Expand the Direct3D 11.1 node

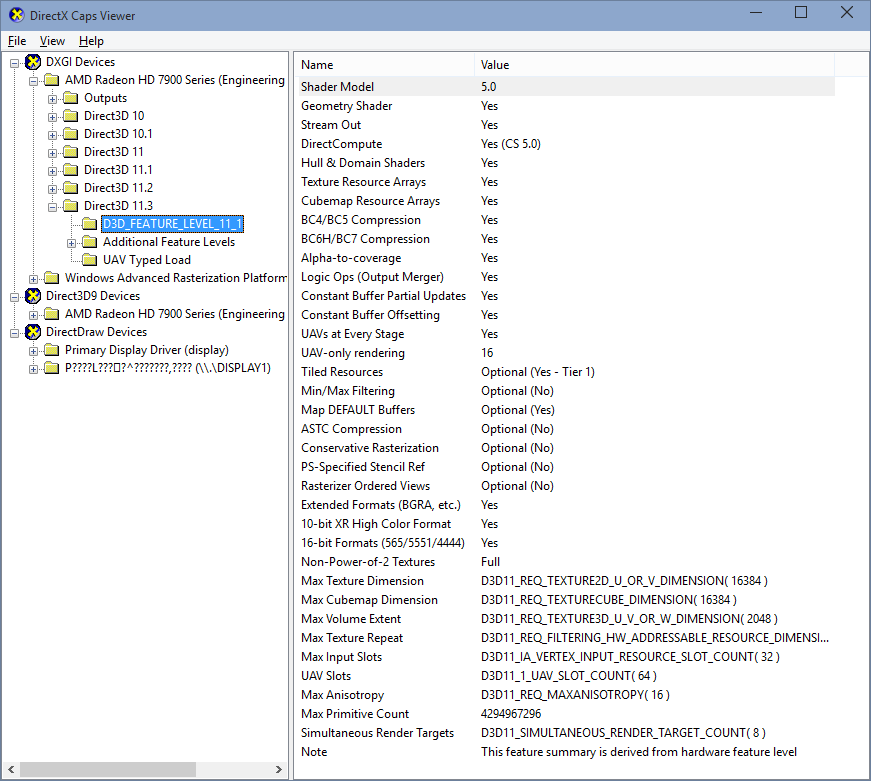[52, 171]
